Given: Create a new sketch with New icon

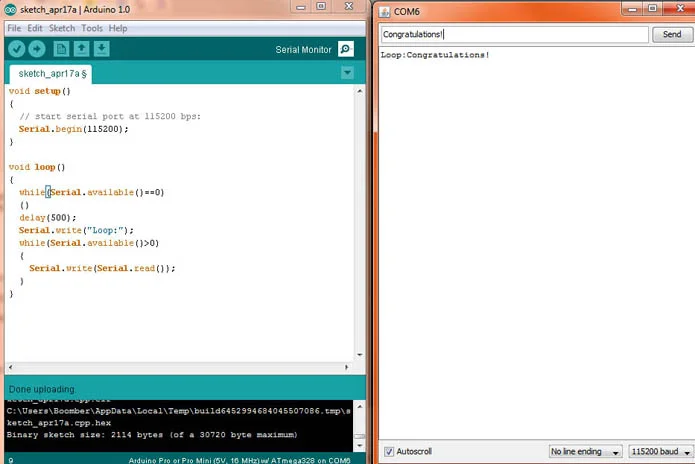Looking at the screenshot, I should tap(61, 49).
